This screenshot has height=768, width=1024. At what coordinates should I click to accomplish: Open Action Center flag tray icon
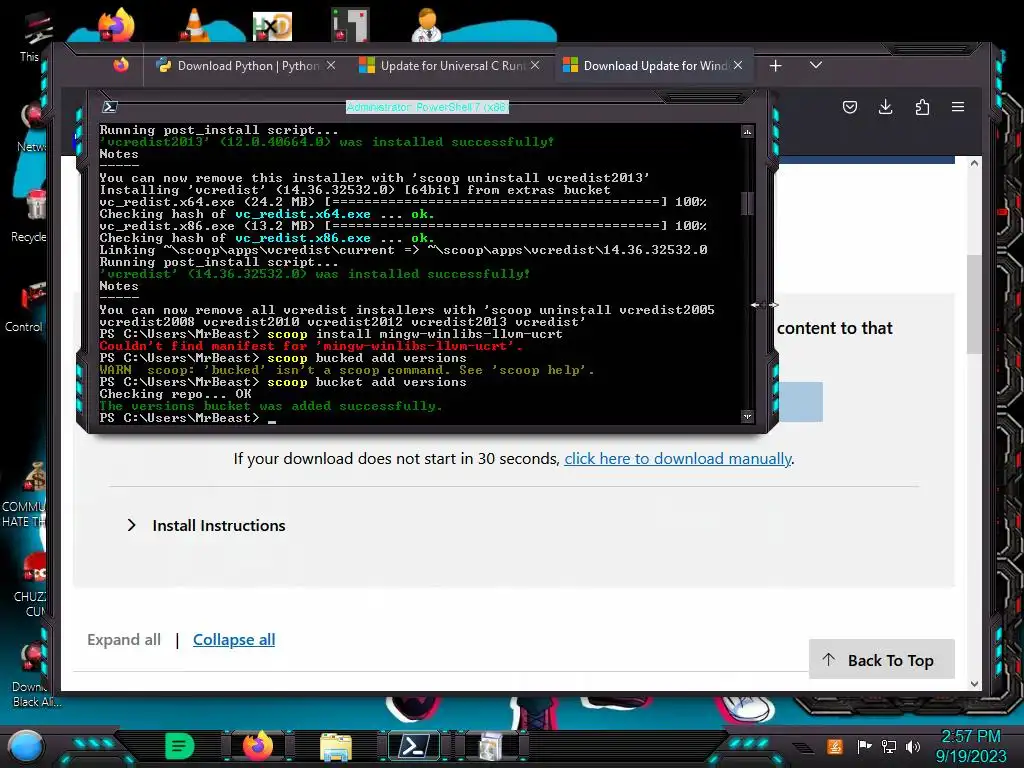point(864,746)
